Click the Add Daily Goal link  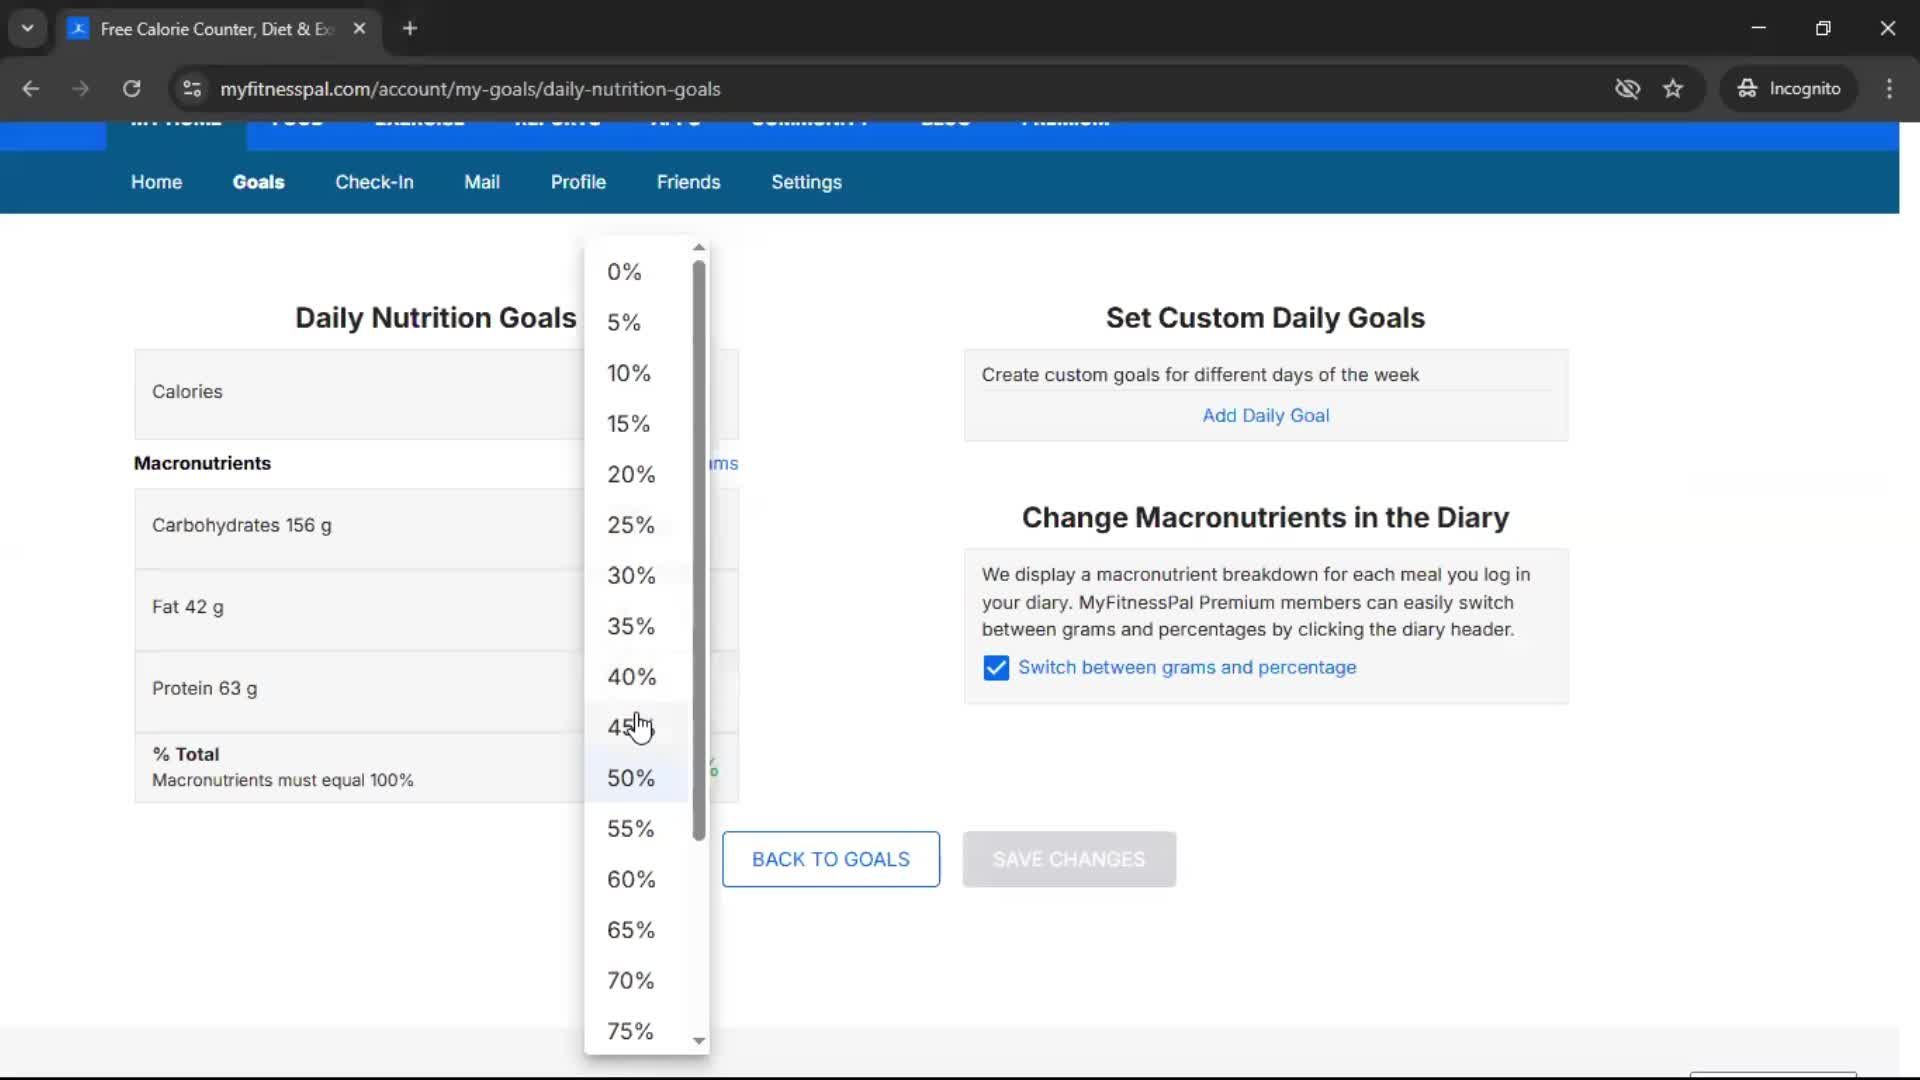pos(1265,416)
